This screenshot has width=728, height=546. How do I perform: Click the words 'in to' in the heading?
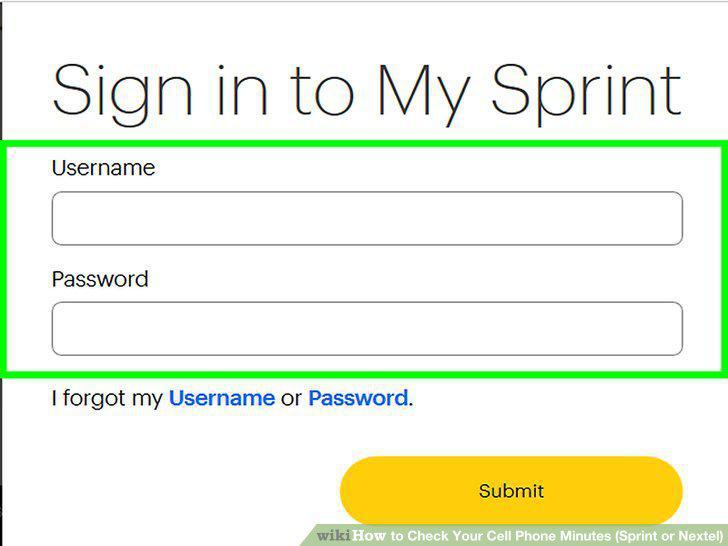(x=286, y=91)
